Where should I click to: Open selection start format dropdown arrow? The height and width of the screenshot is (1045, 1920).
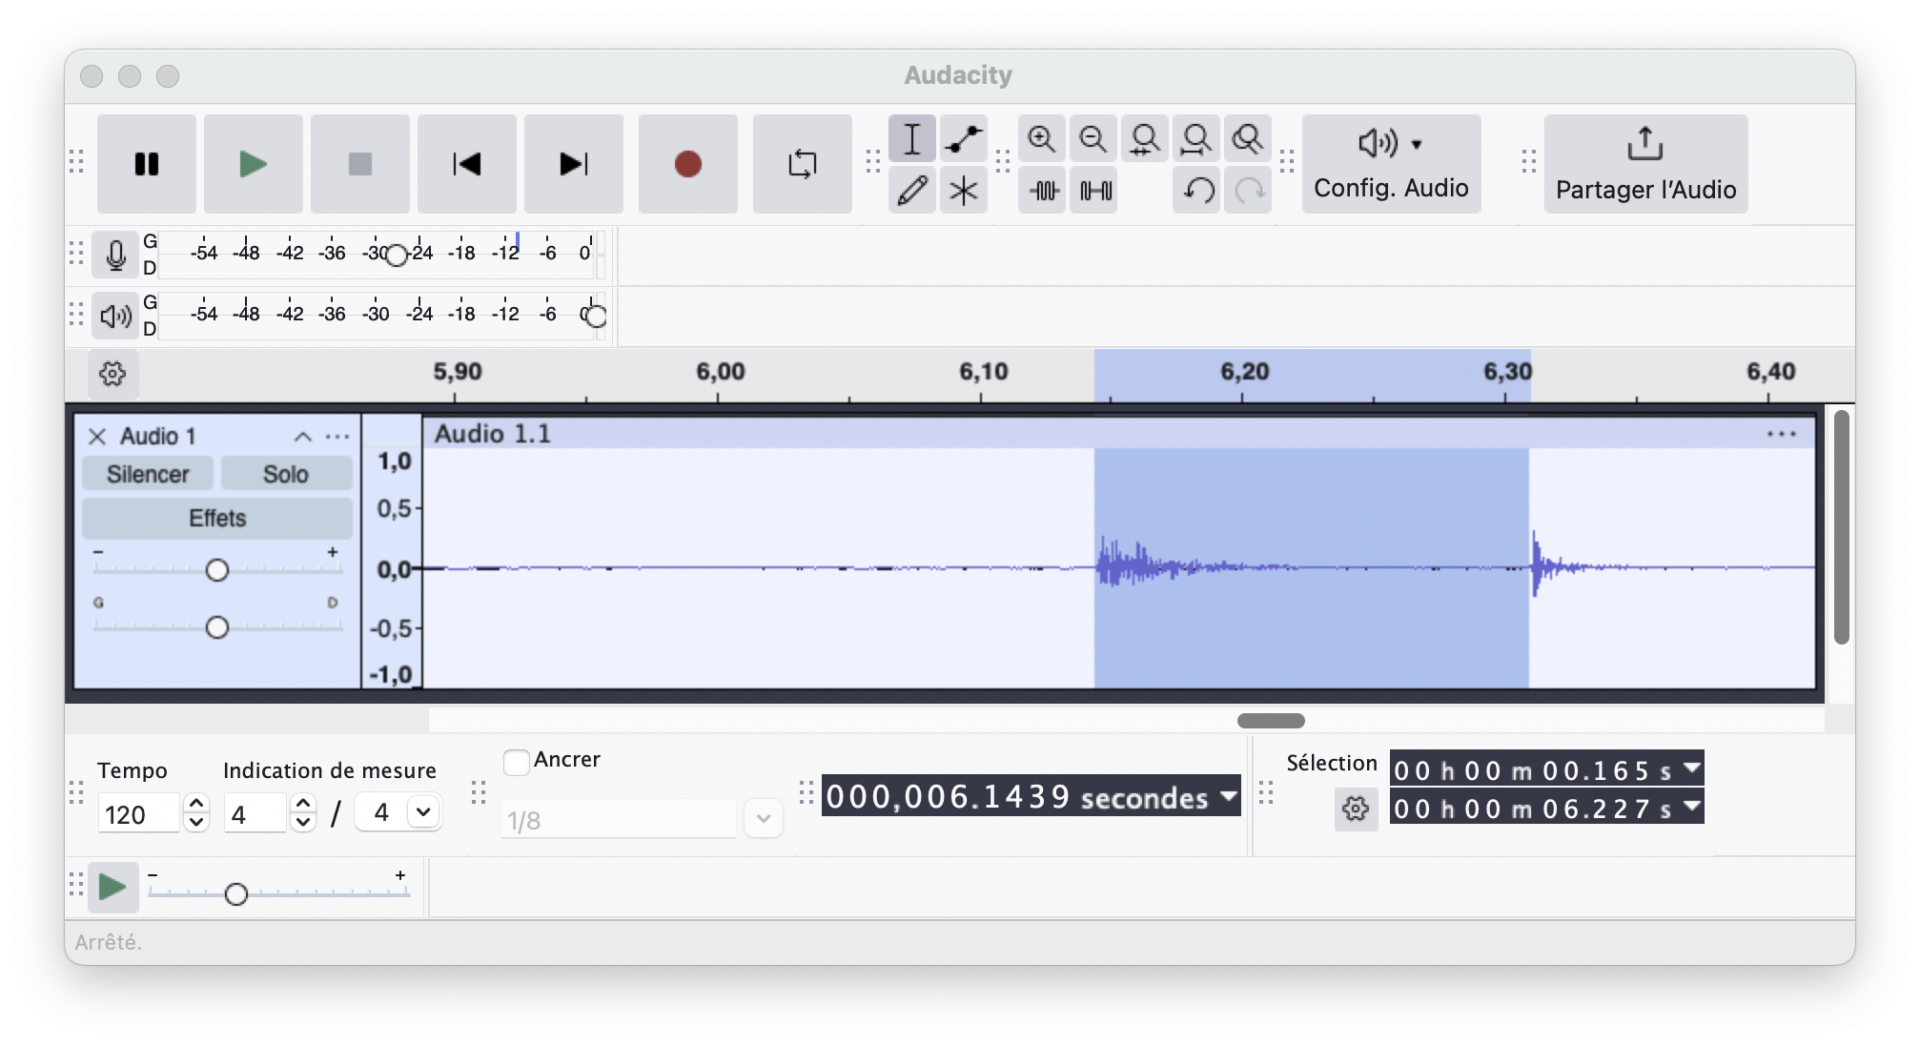1691,769
